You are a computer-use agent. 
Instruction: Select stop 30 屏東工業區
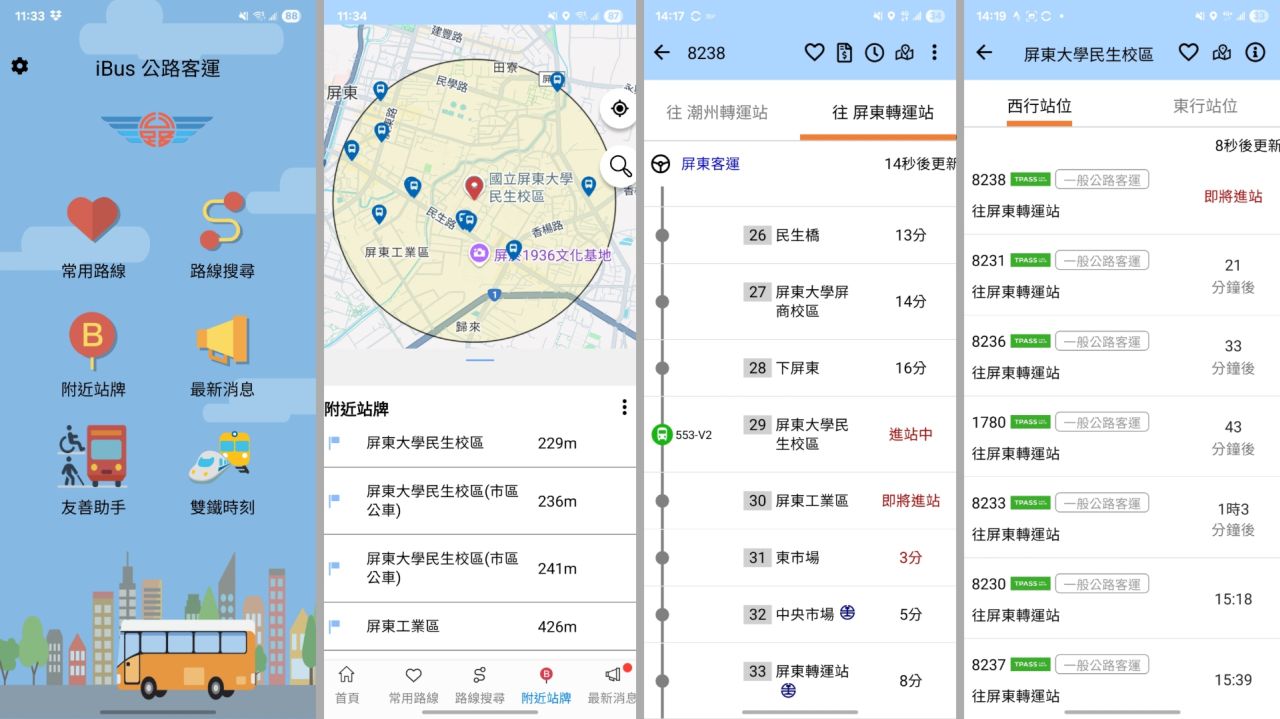point(800,501)
